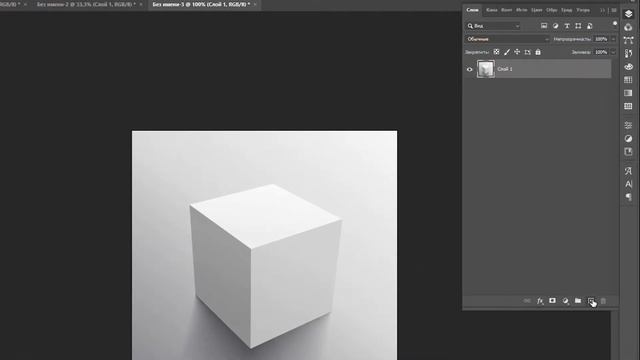Click the link layers icon
The width and height of the screenshot is (640, 360).
tap(527, 301)
